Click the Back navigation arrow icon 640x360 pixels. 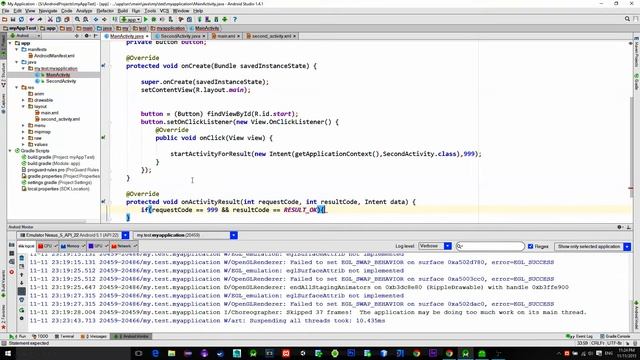click(96, 19)
